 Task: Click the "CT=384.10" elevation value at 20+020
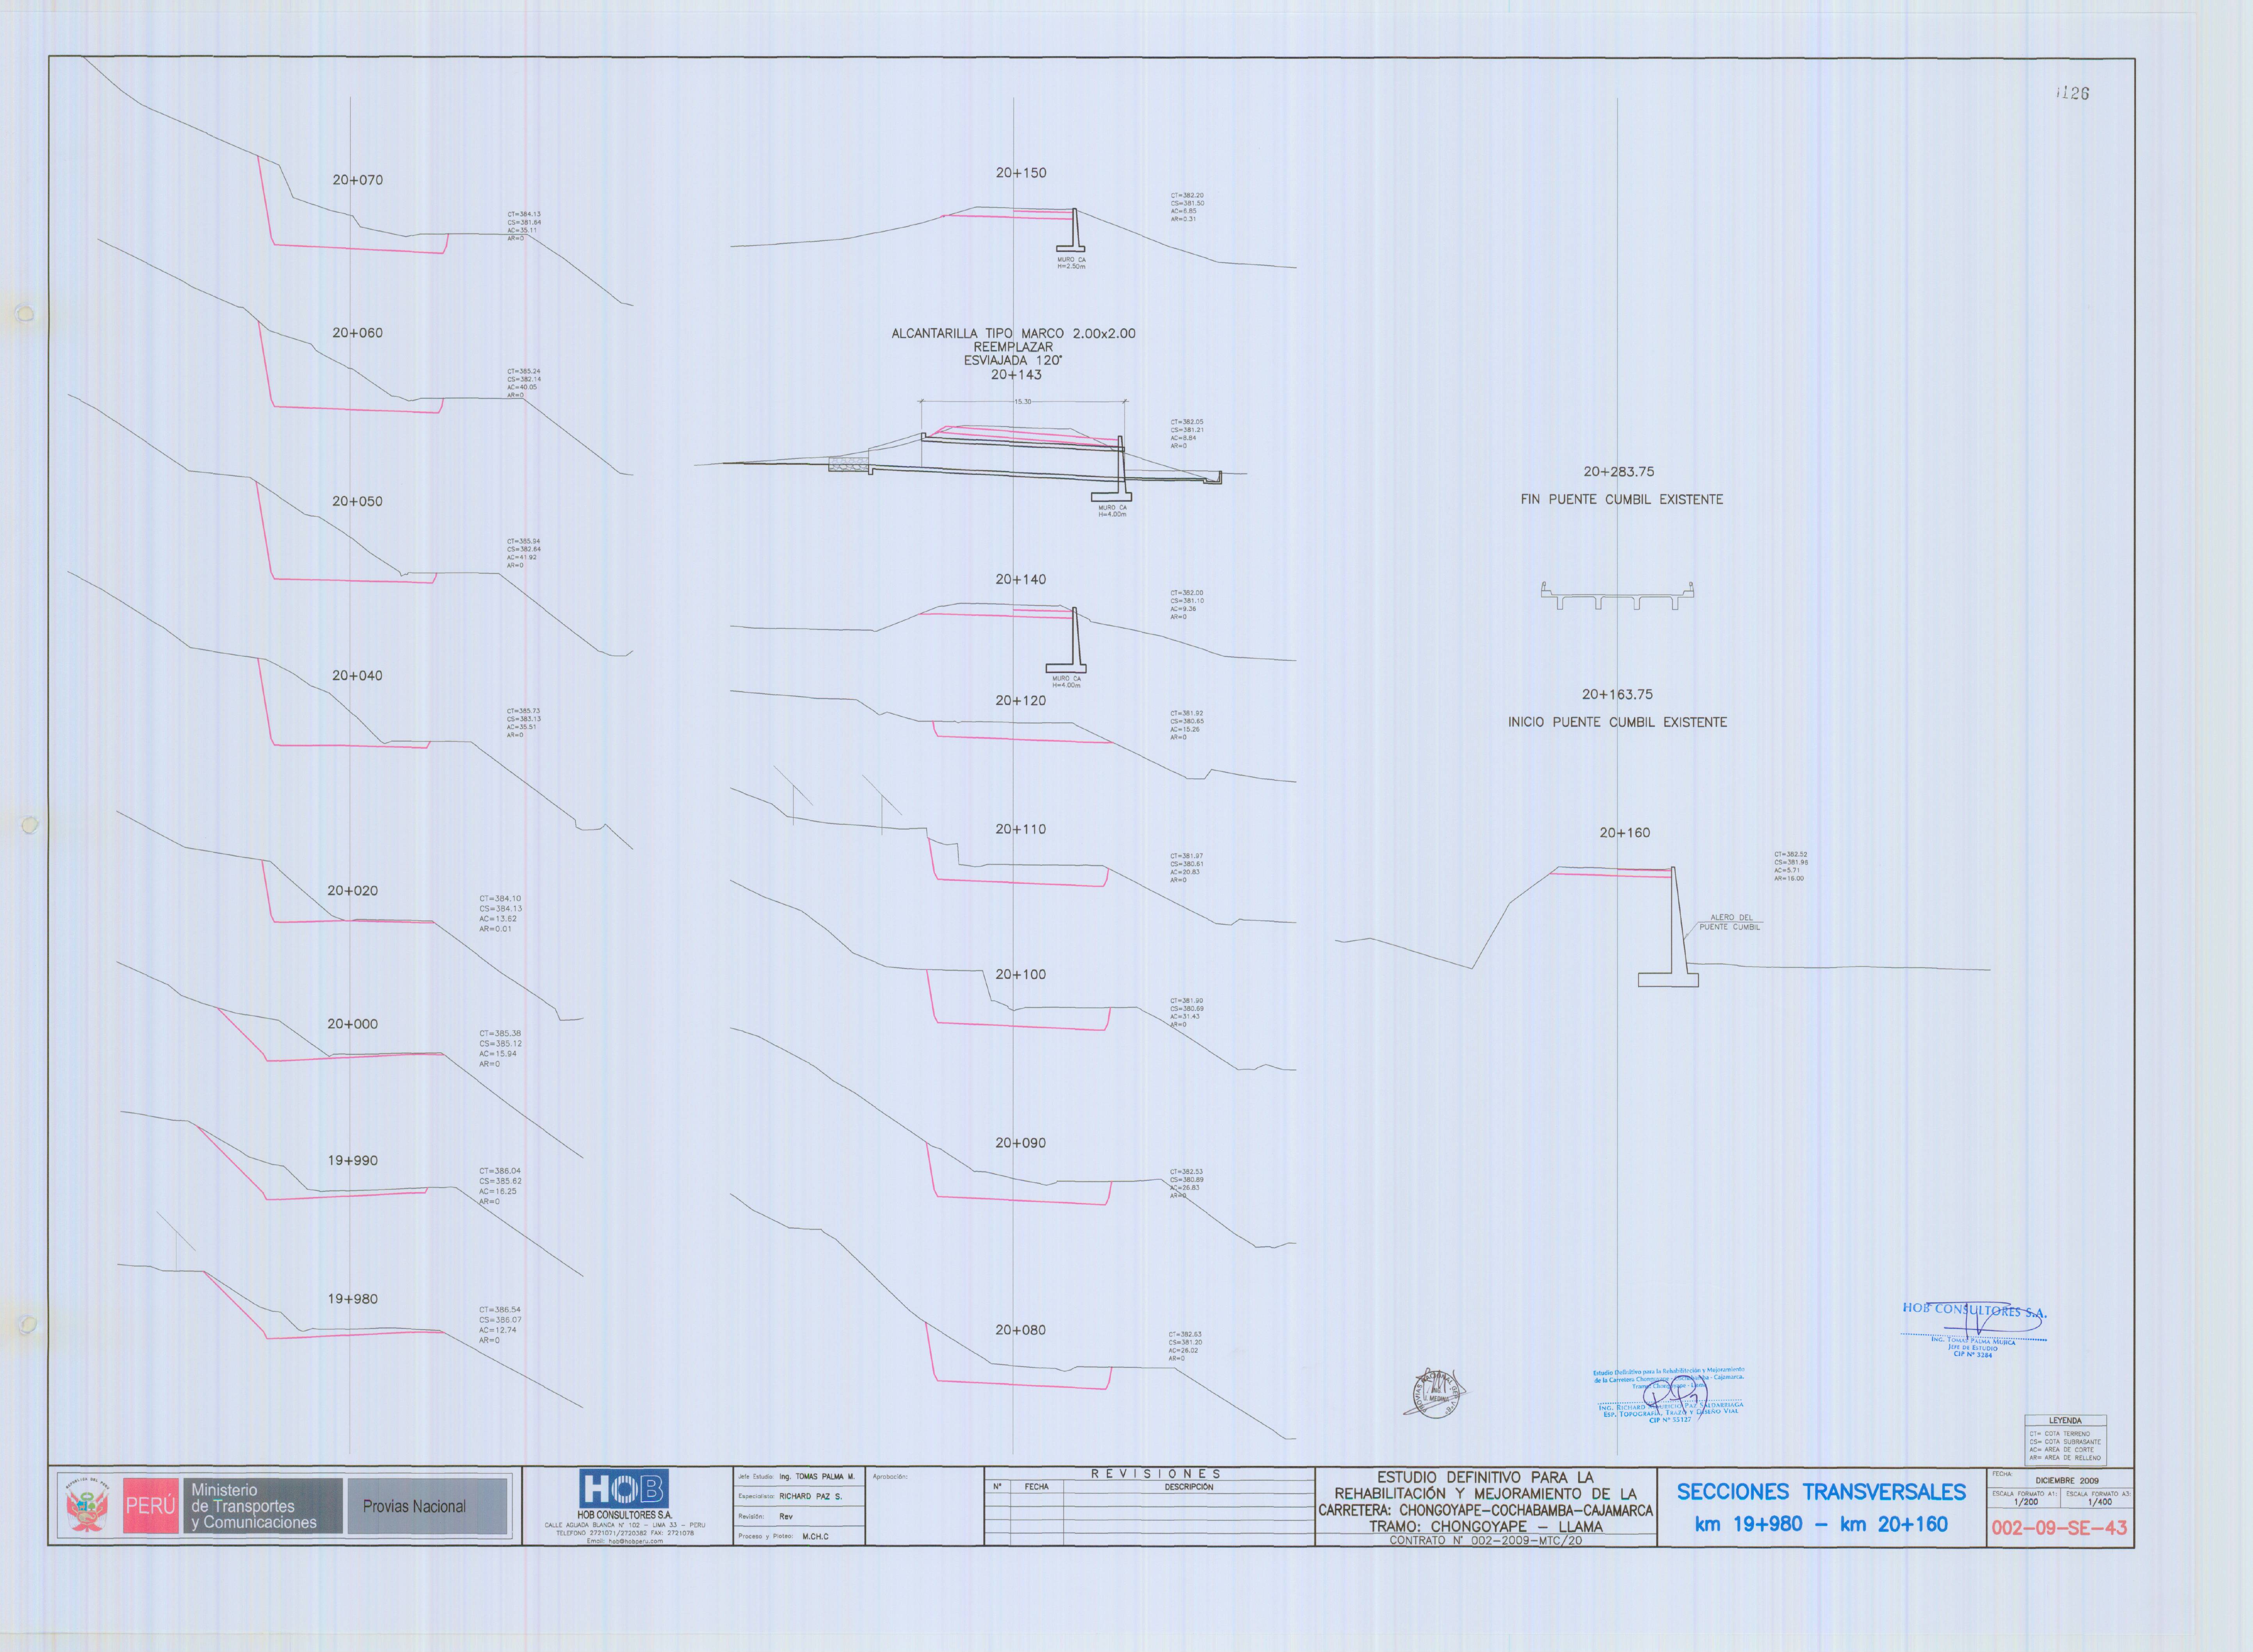pyautogui.click(x=500, y=899)
